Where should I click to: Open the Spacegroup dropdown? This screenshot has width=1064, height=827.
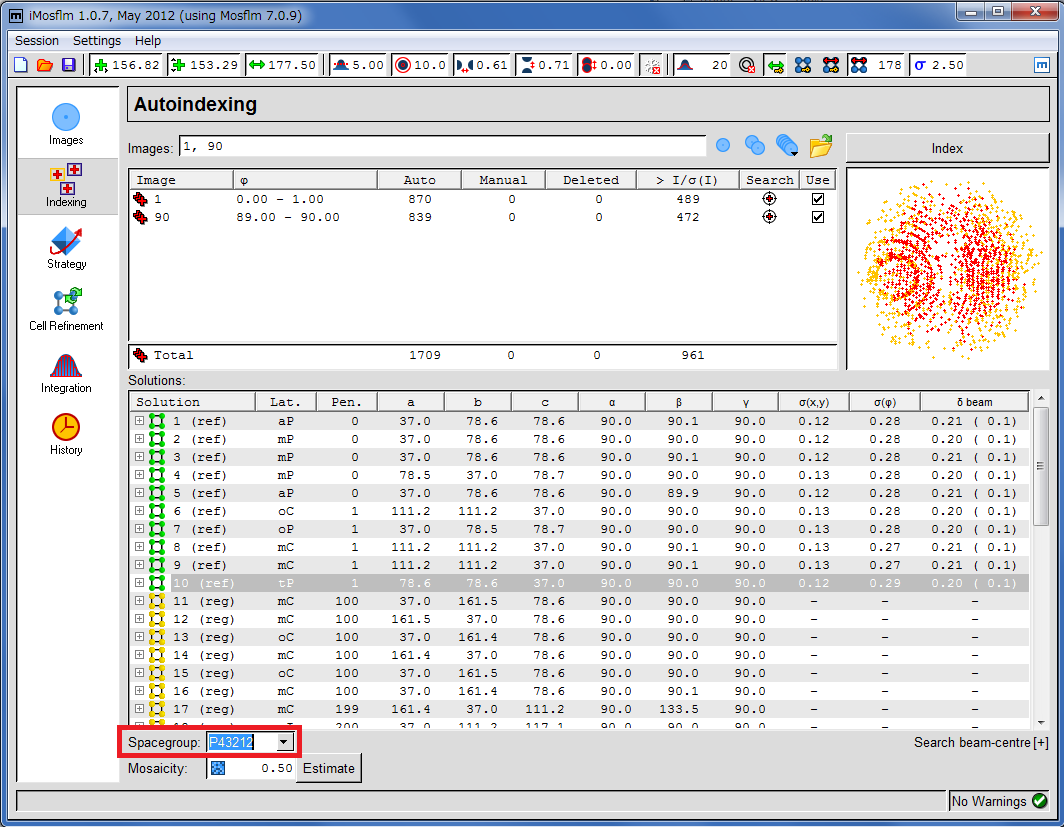coord(285,742)
